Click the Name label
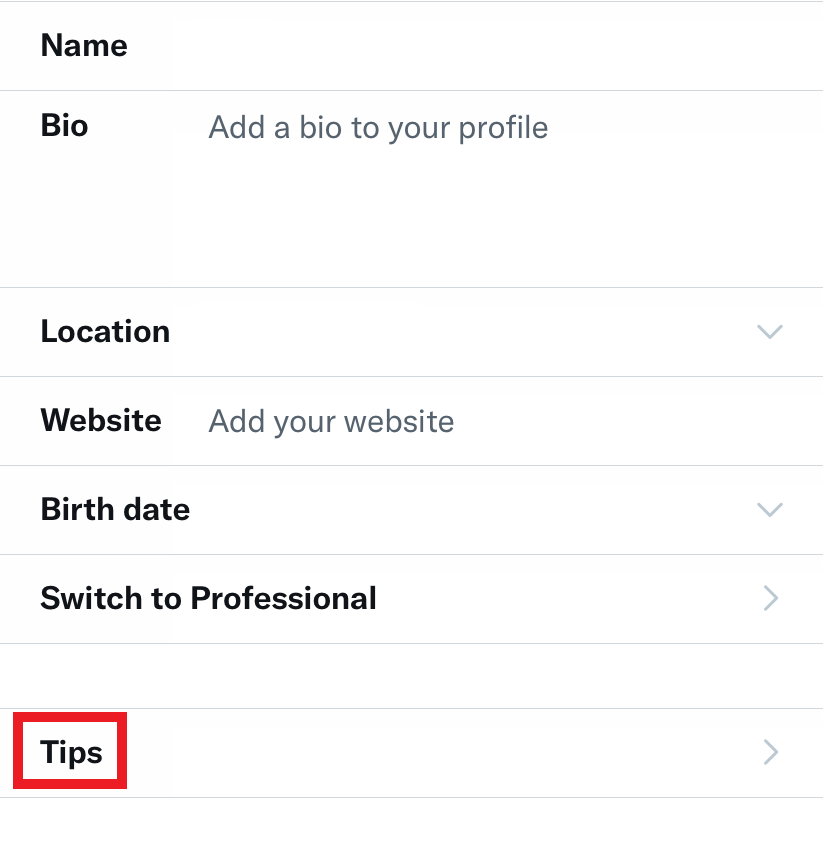The height and width of the screenshot is (852, 823). 83,45
